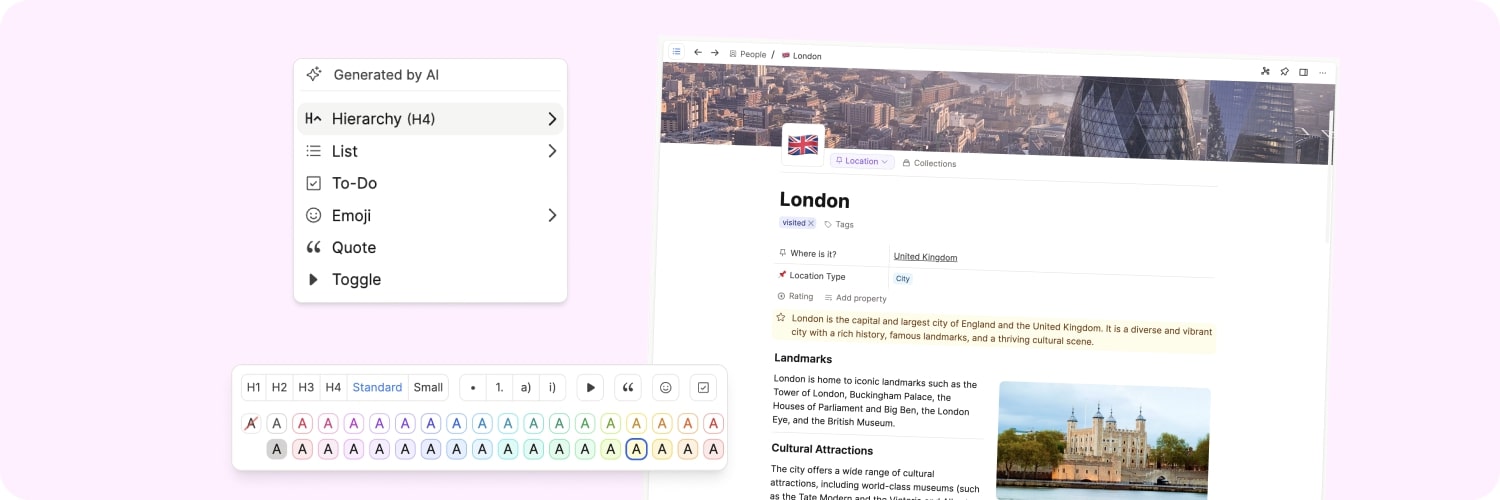Insert quote using the quotation mark button
Image resolution: width=1500 pixels, height=500 pixels.
[628, 388]
